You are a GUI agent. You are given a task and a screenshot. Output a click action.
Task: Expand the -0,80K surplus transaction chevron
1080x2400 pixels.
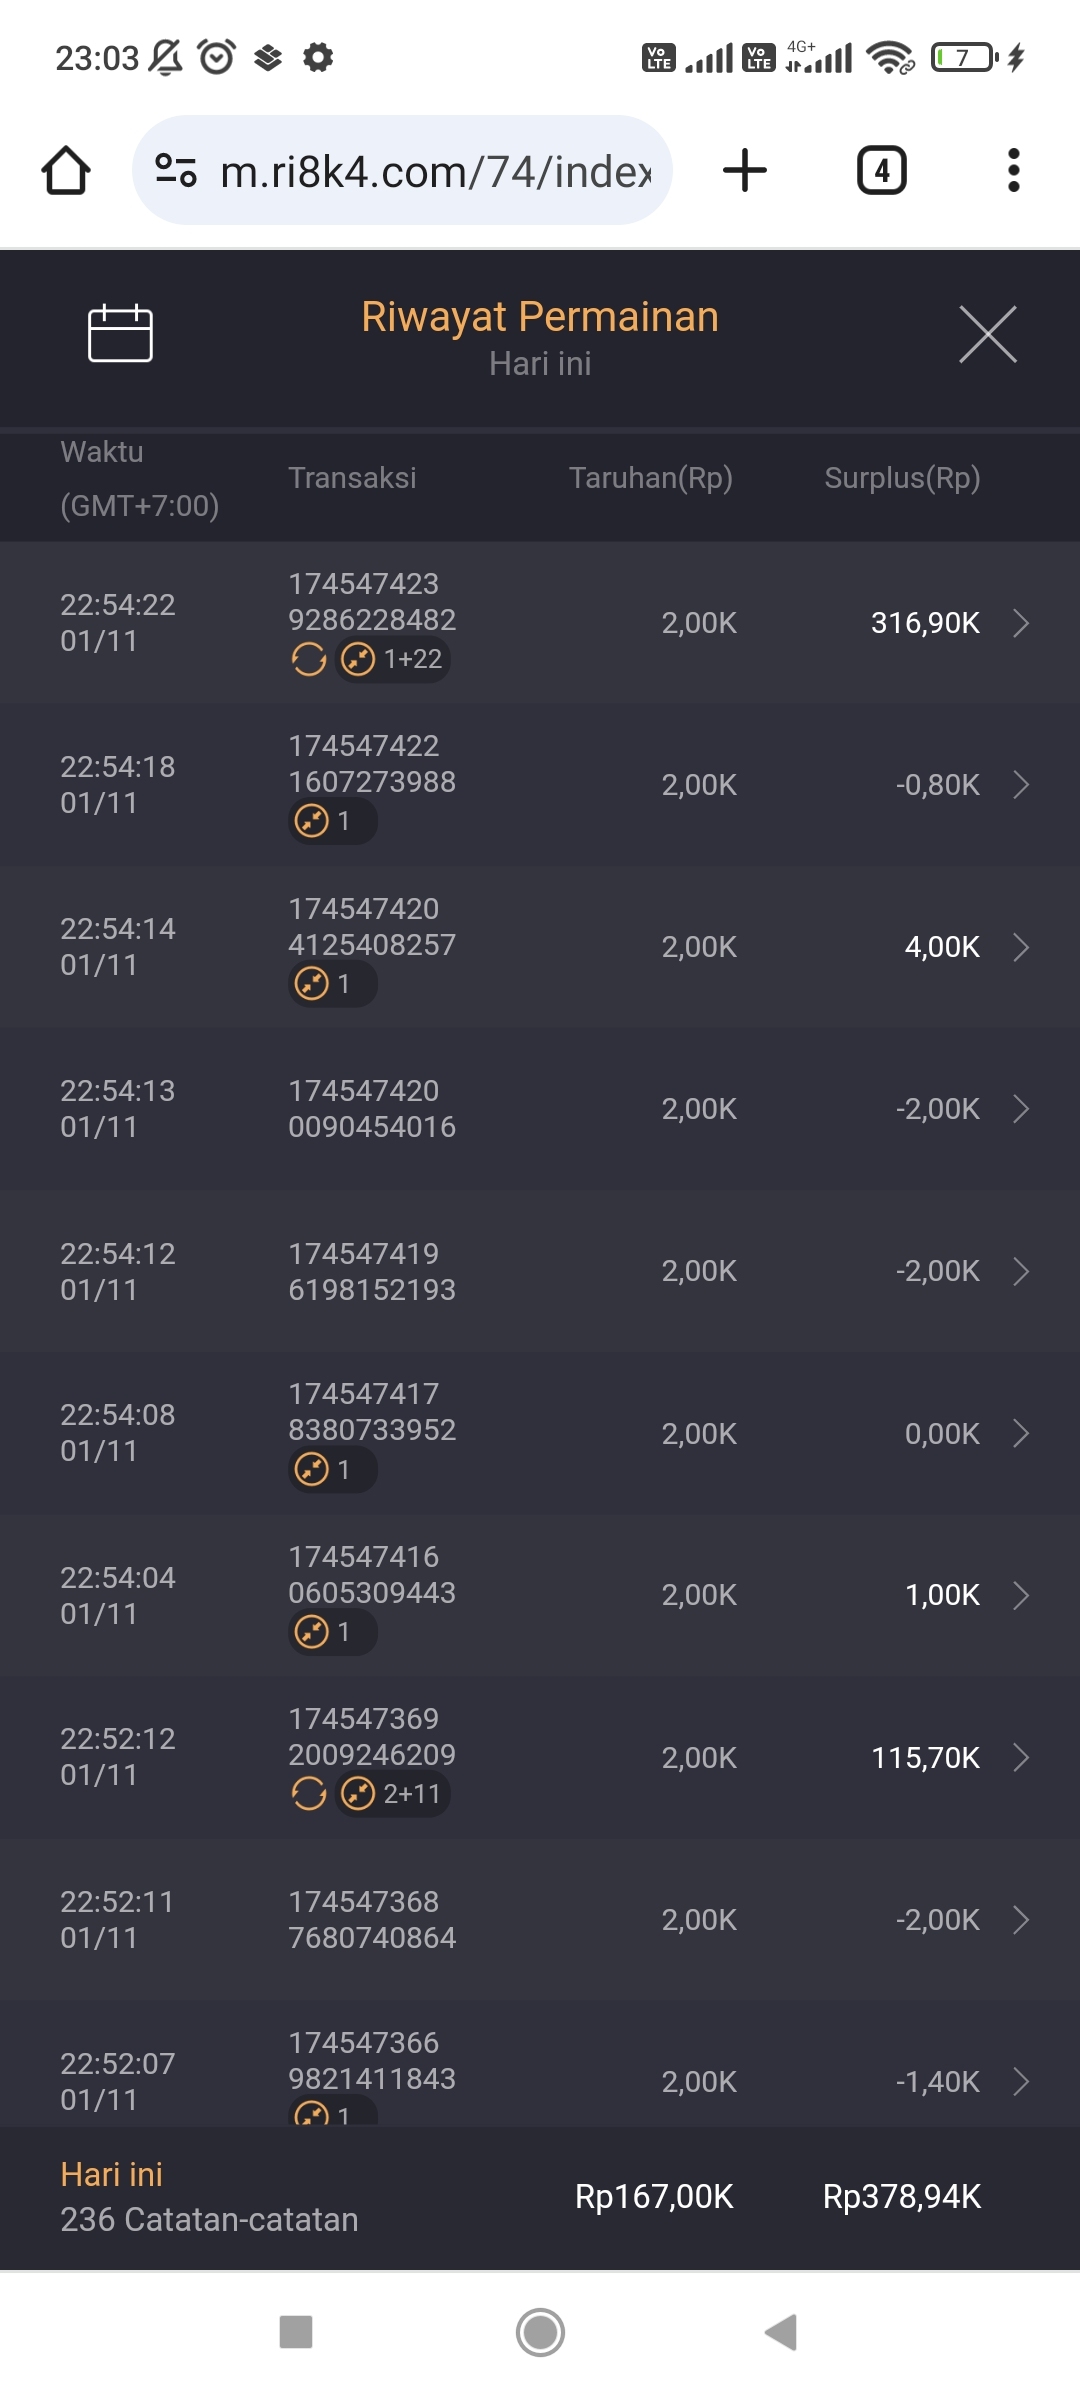click(1020, 785)
